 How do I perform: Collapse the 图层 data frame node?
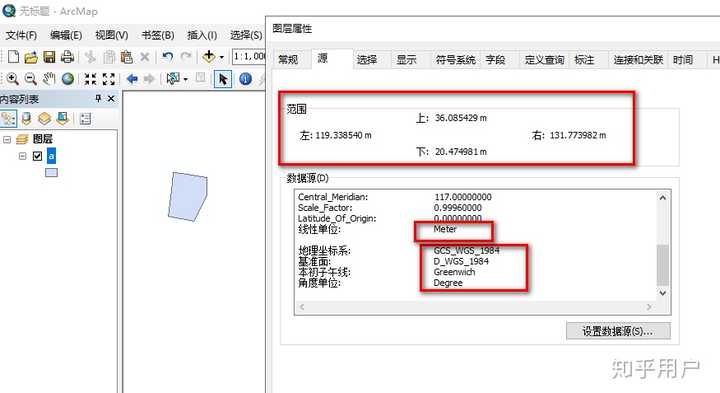[x=6, y=139]
